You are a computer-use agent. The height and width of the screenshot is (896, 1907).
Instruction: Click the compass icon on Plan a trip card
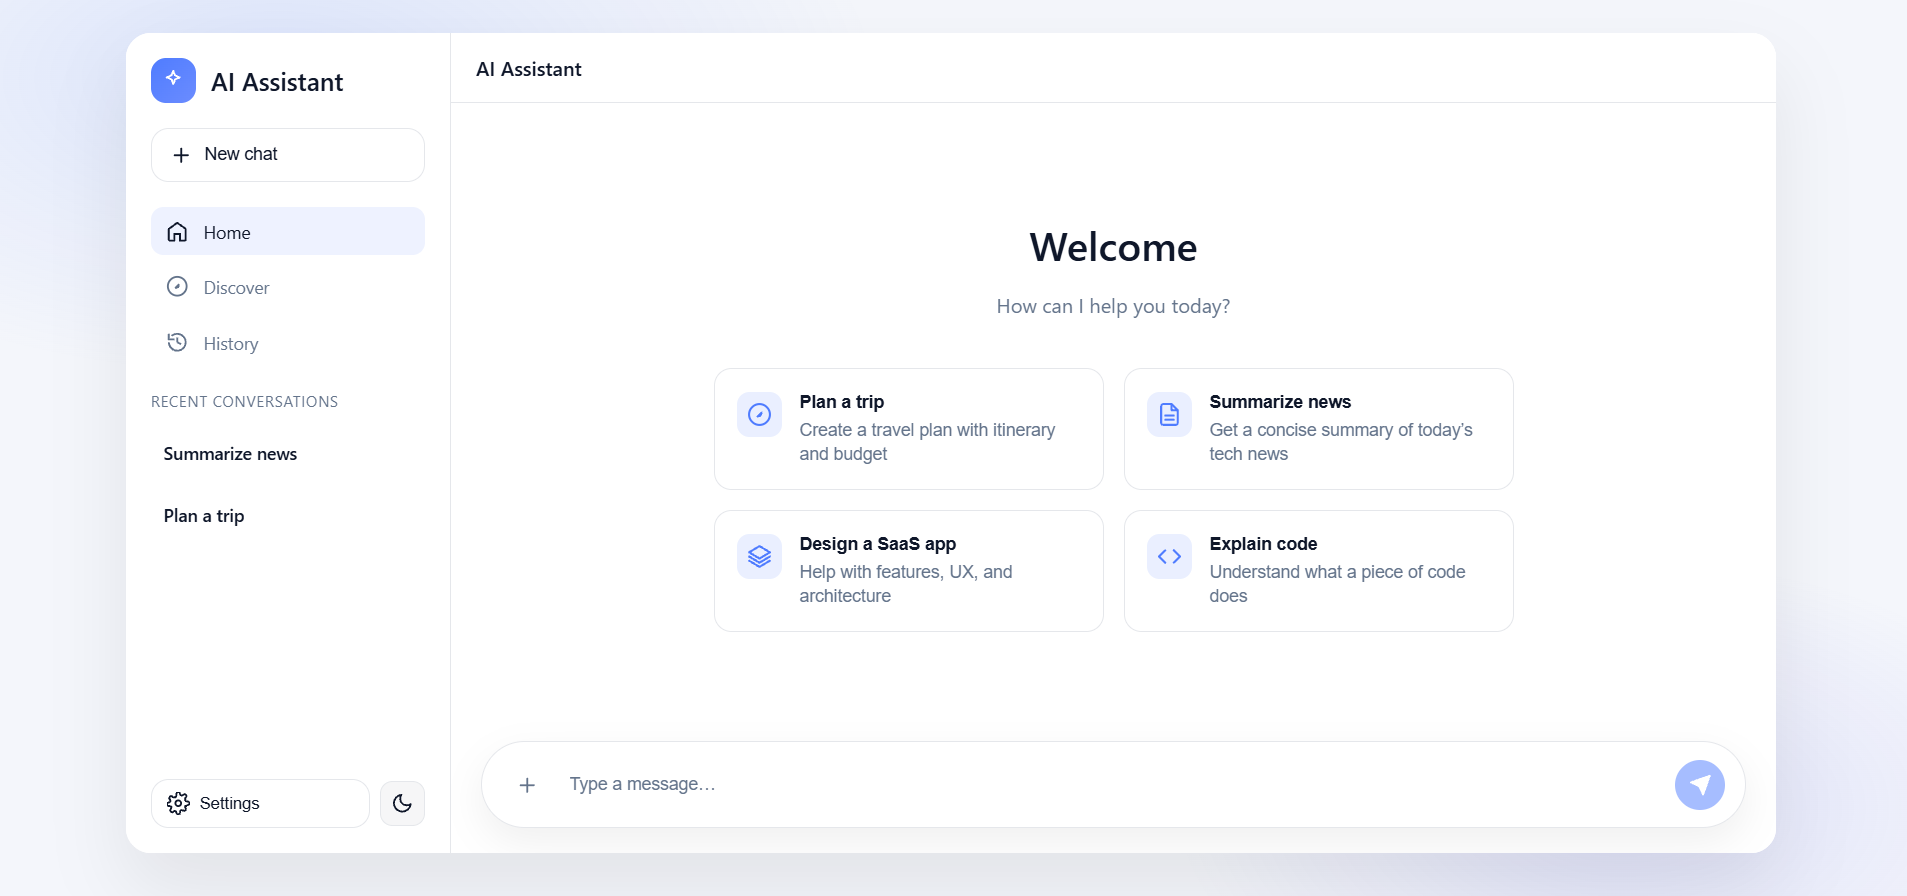759,414
